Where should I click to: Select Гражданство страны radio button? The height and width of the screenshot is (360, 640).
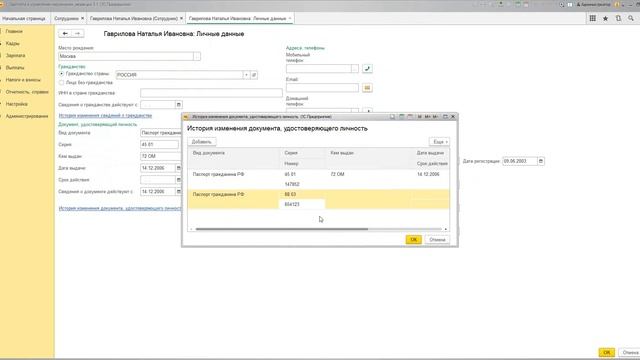(x=61, y=74)
